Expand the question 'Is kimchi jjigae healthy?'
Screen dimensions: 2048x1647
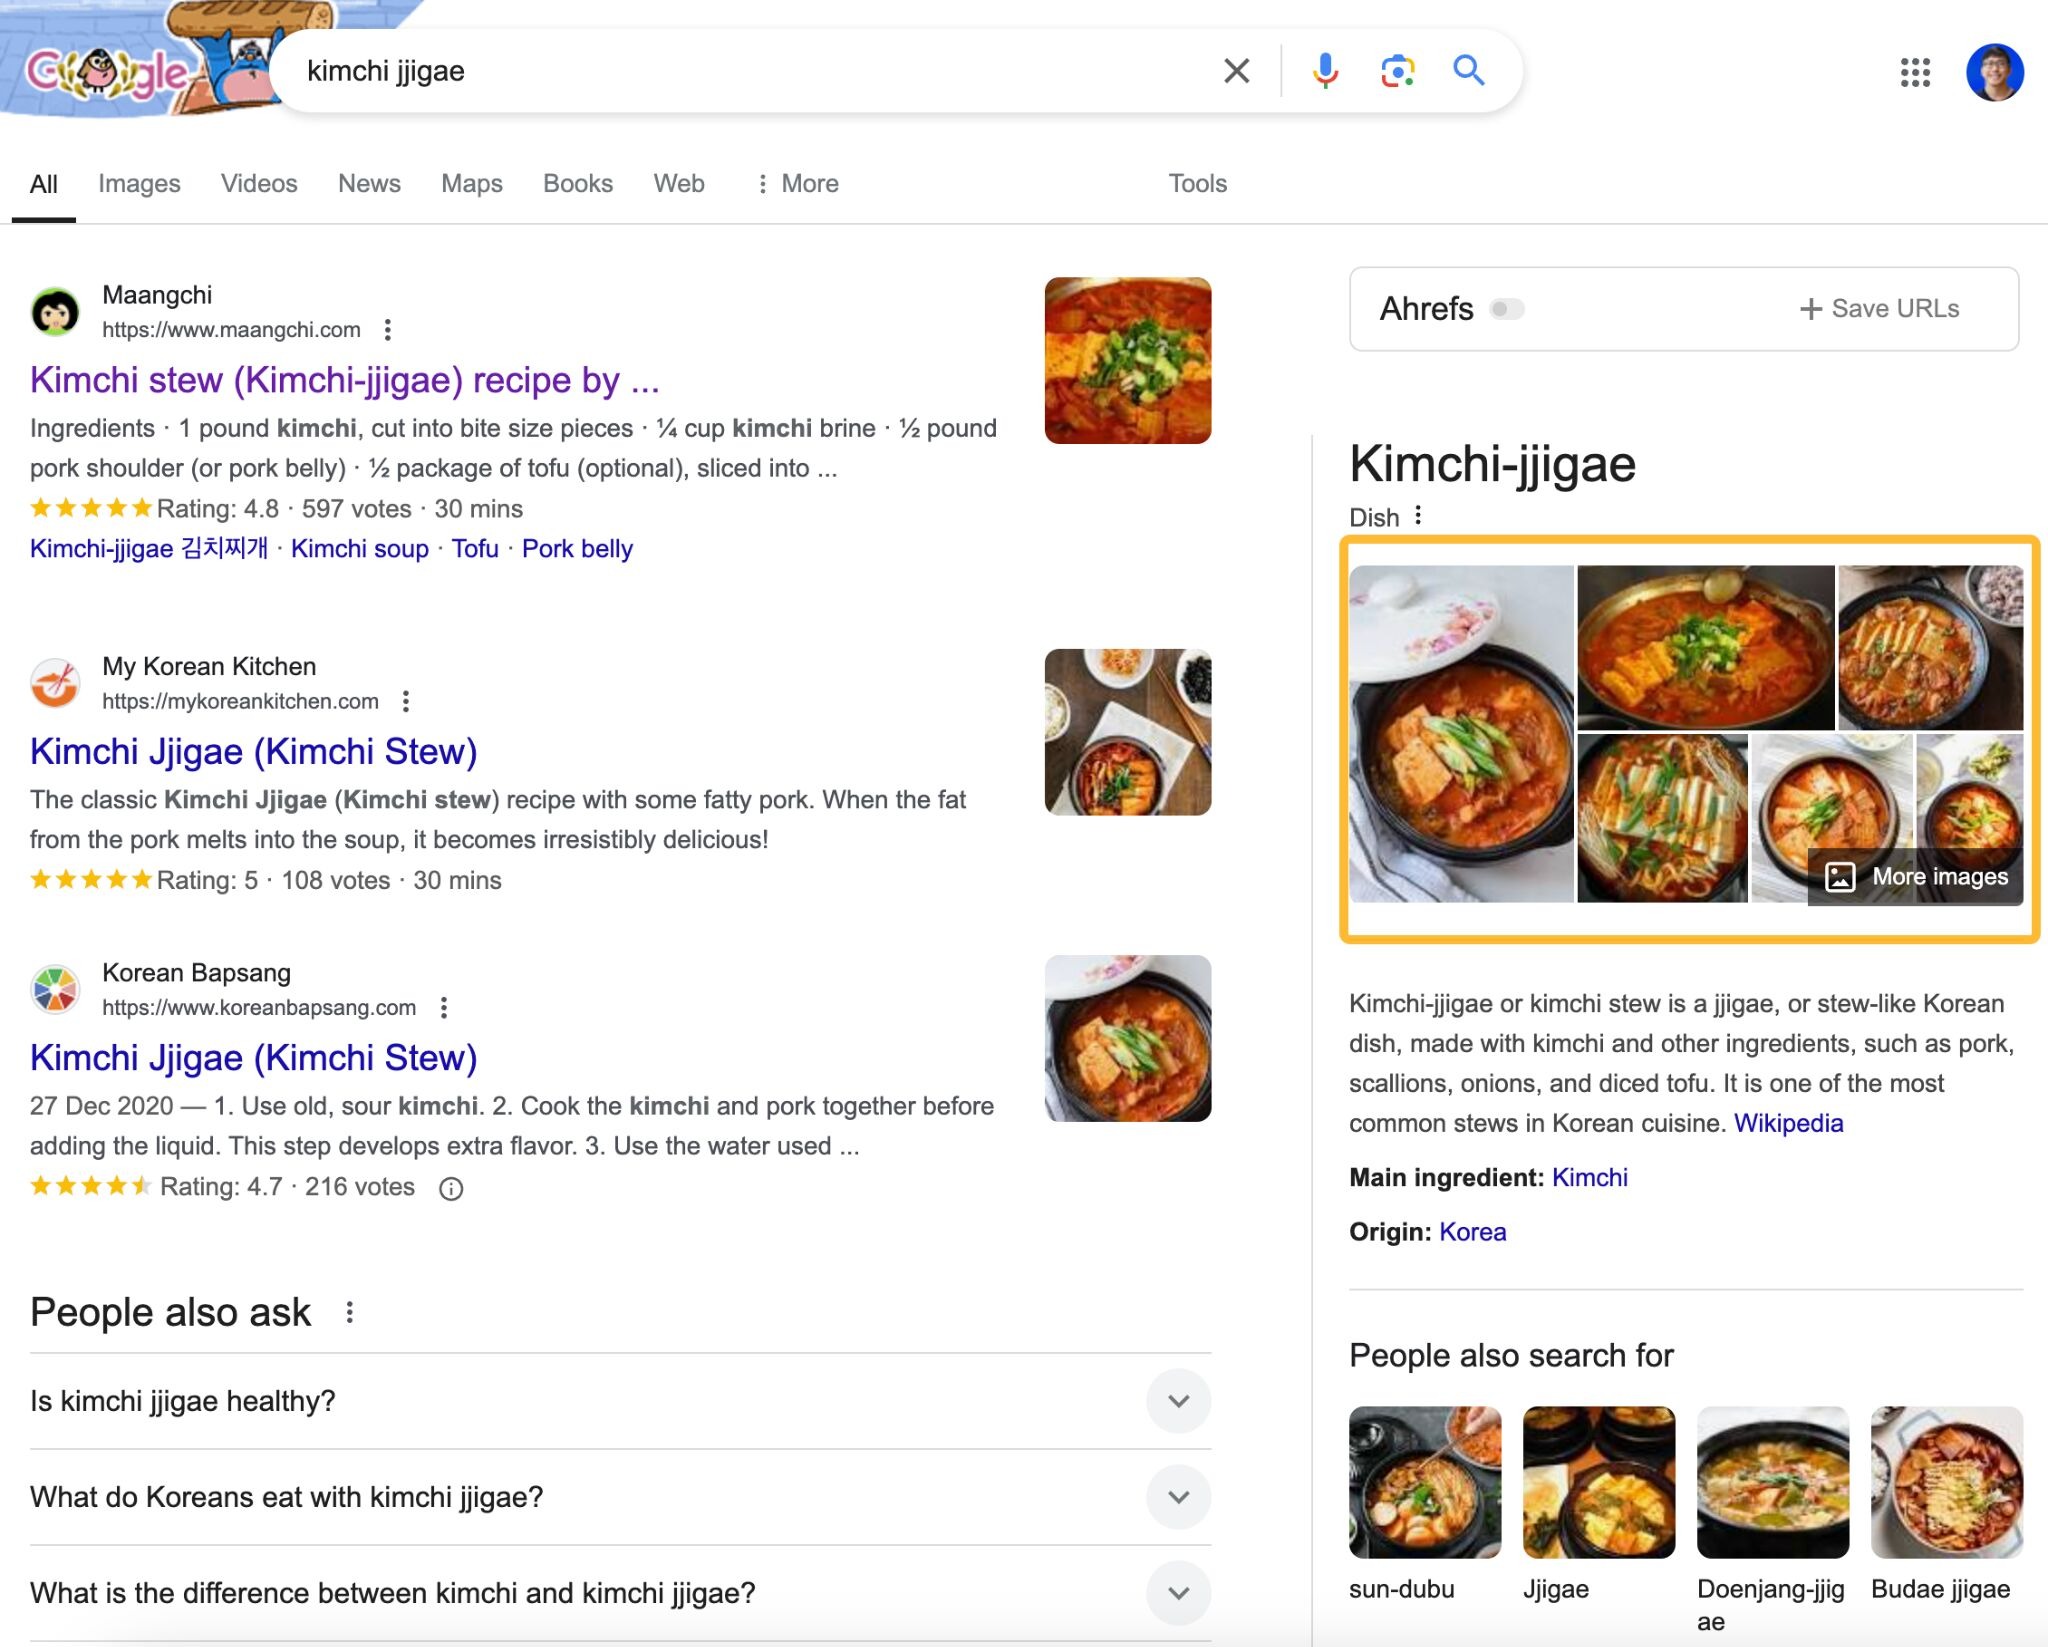pos(1177,1401)
